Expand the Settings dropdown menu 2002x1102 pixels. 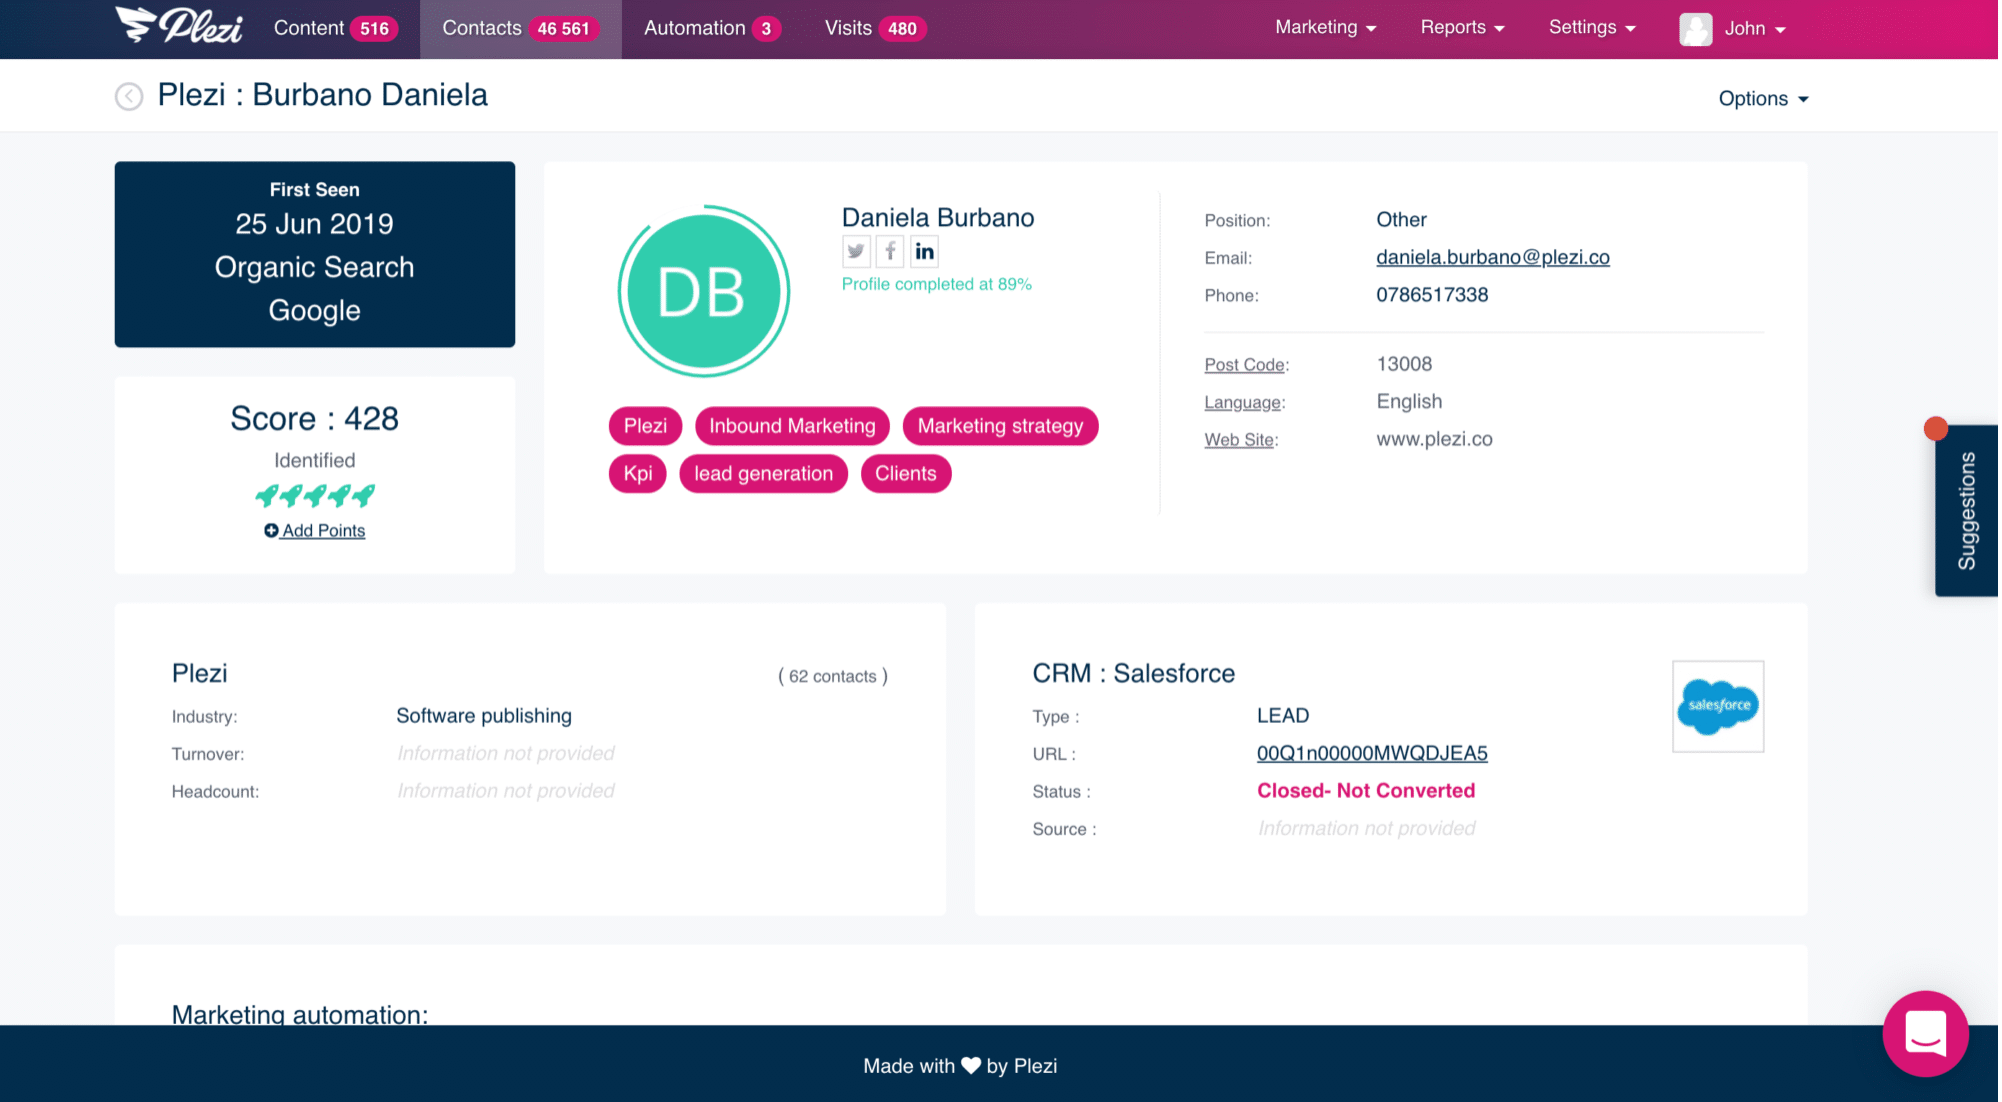1592,28
